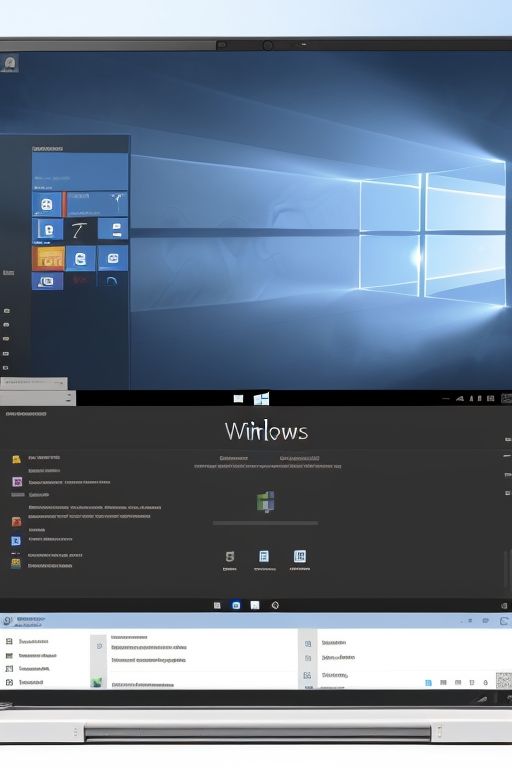The image size is (512, 768).
Task: Click the blue highlighted icon on the lower dark taskbar
Action: [236, 605]
